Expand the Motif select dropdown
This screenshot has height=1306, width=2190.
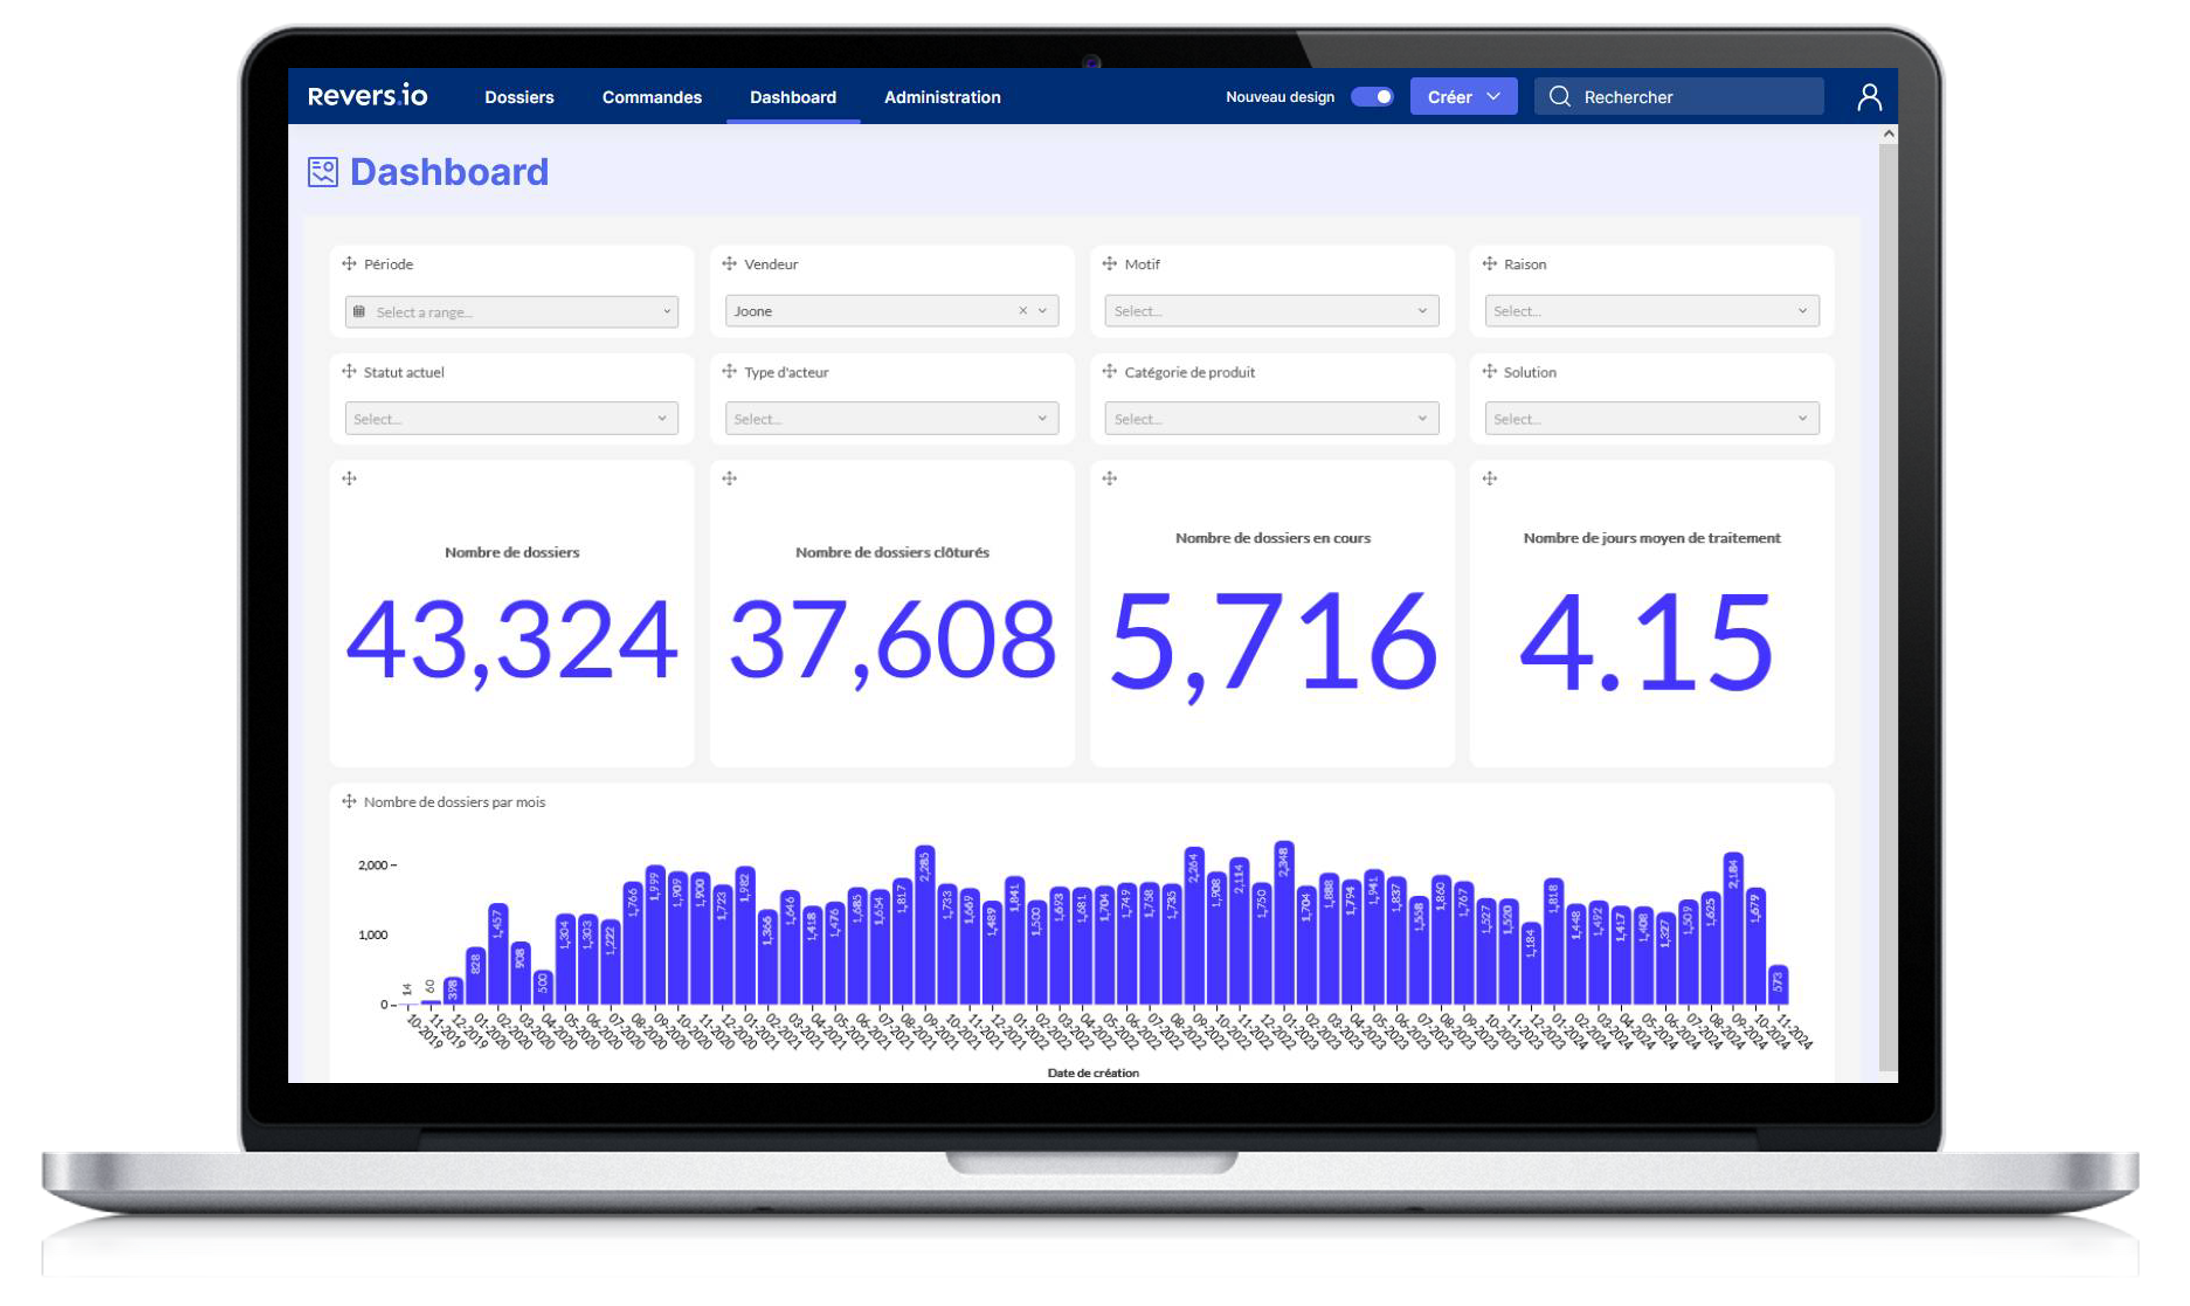click(1271, 311)
